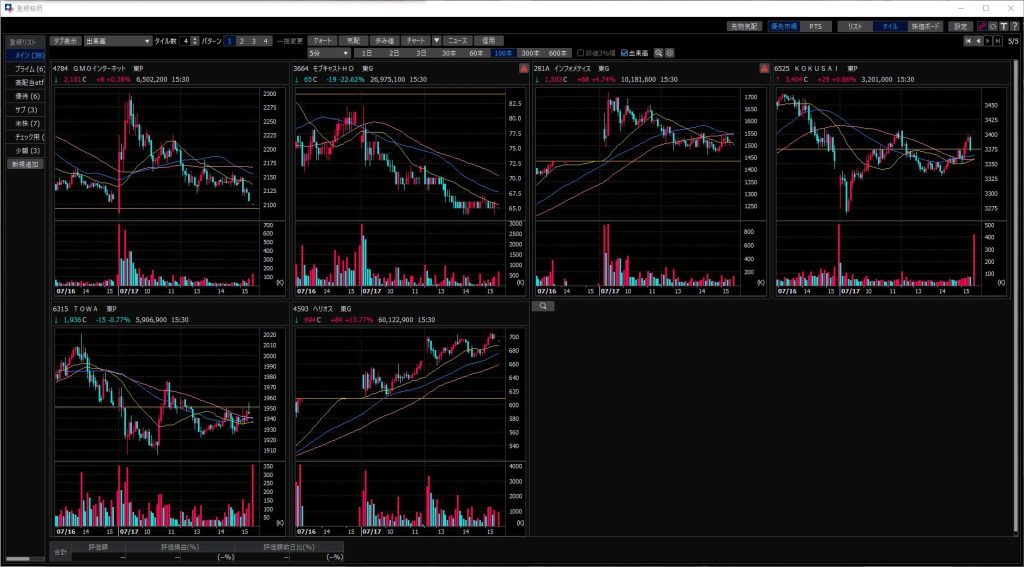Image resolution: width=1024 pixels, height=567 pixels.
Task: Click search magnifier button below インフォメティス chart
Action: click(543, 307)
